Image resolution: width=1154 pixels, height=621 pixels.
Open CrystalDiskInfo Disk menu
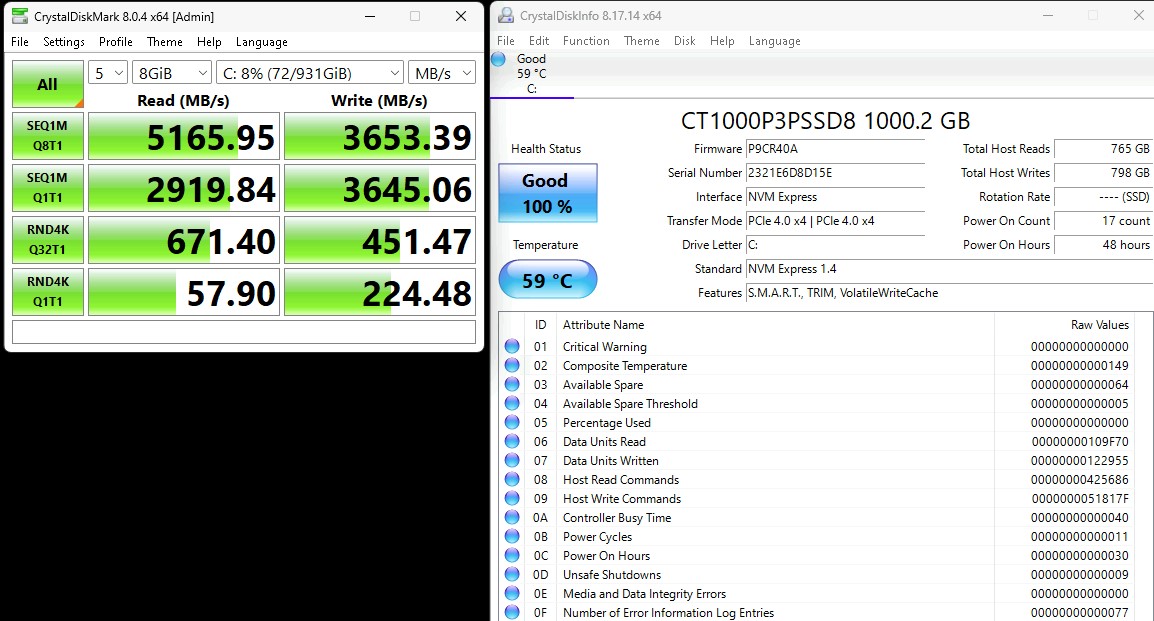[684, 41]
